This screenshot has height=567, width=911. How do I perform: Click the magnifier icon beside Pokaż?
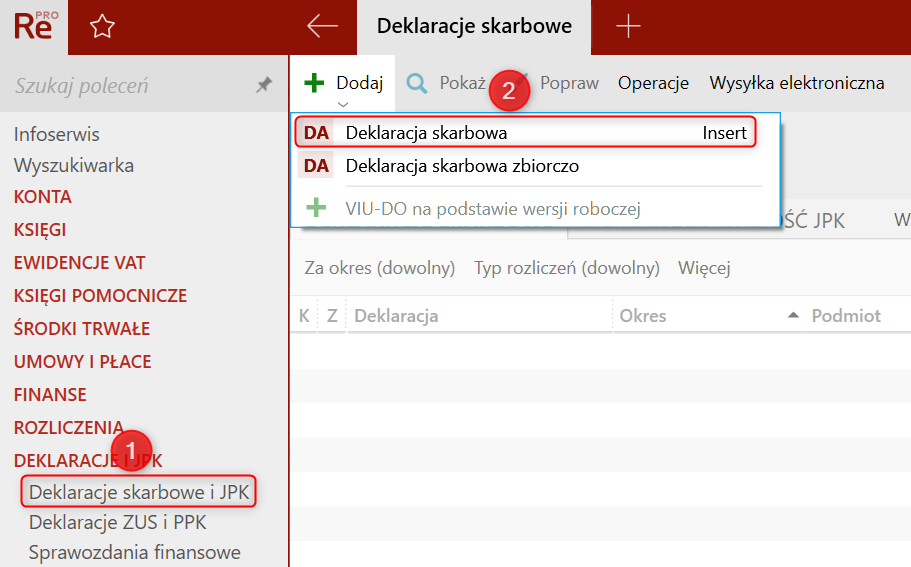(417, 83)
